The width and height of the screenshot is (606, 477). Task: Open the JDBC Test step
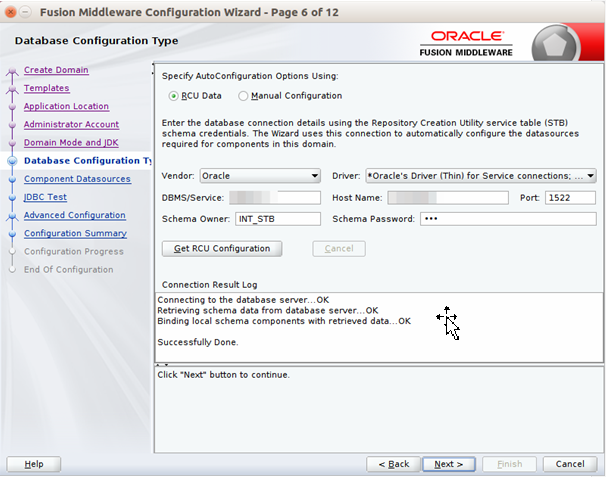(x=45, y=197)
